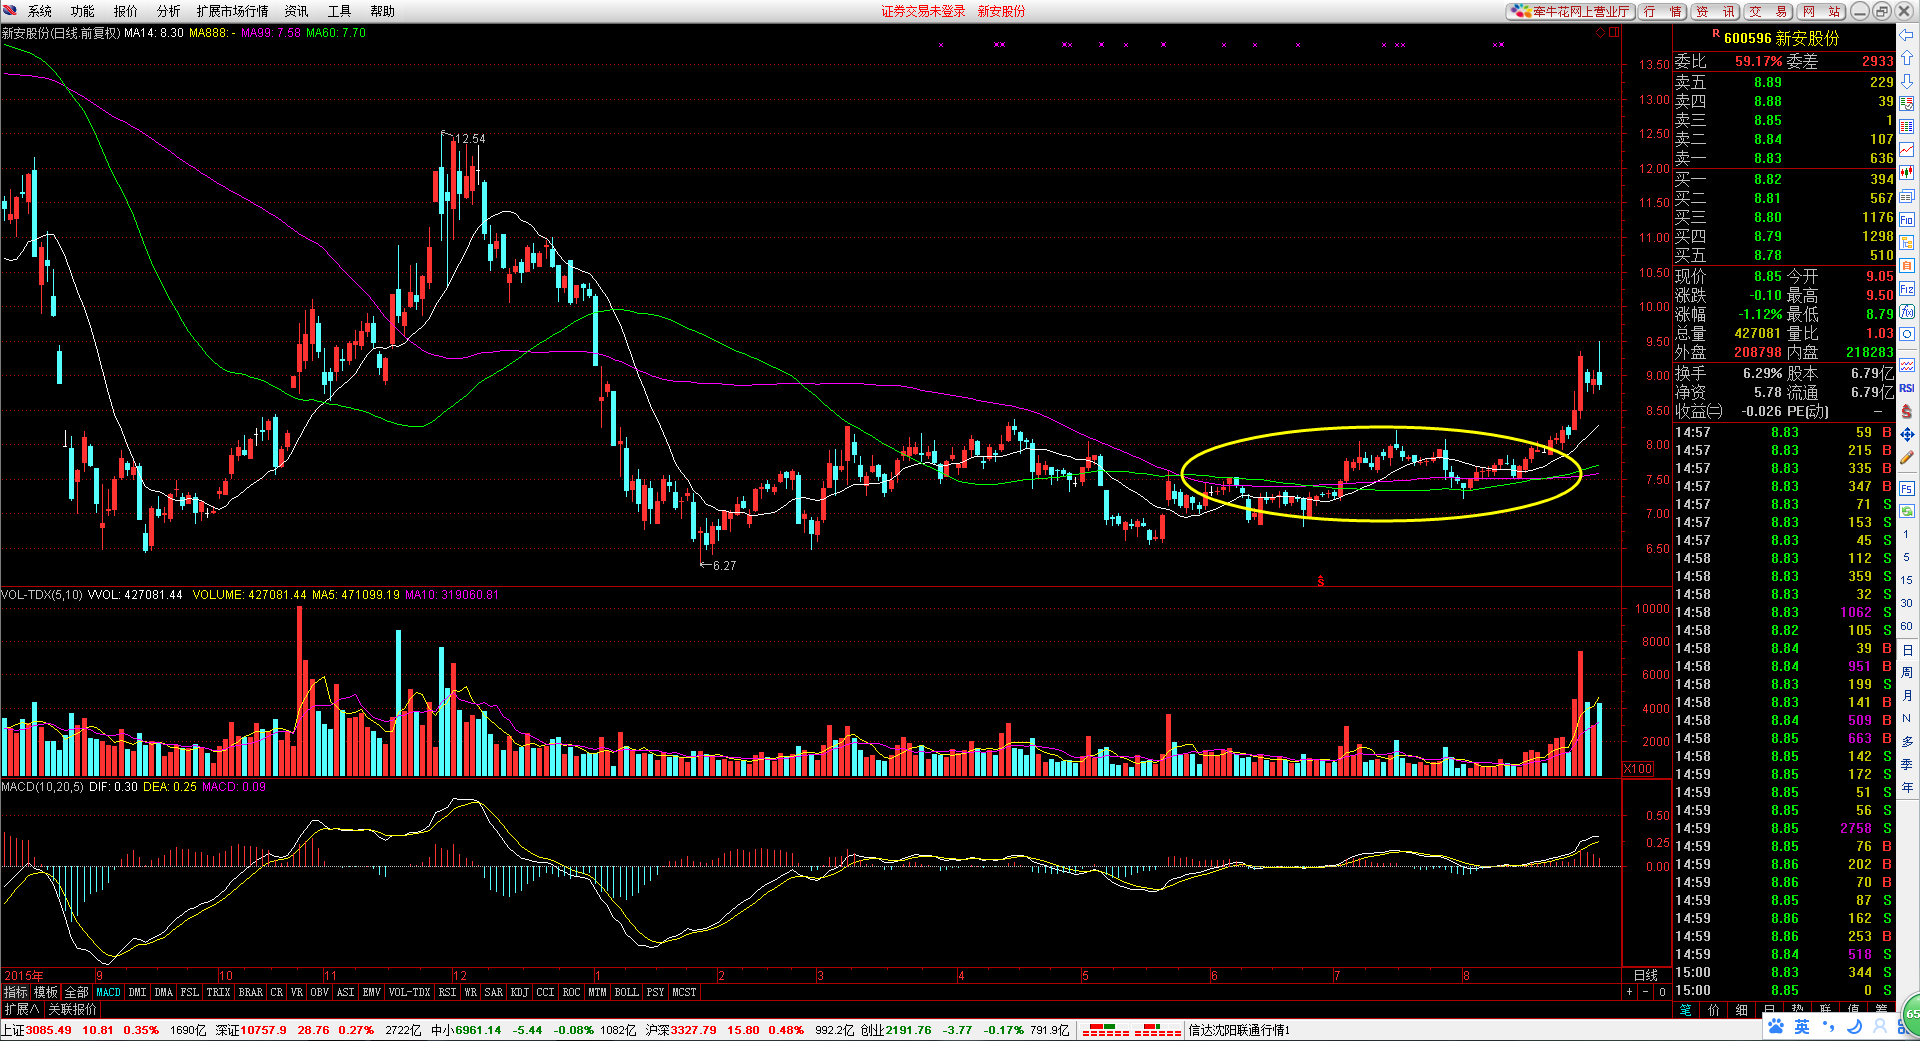The height and width of the screenshot is (1041, 1920).
Task: Click the paw icon in IME bar
Action: 1776,1027
